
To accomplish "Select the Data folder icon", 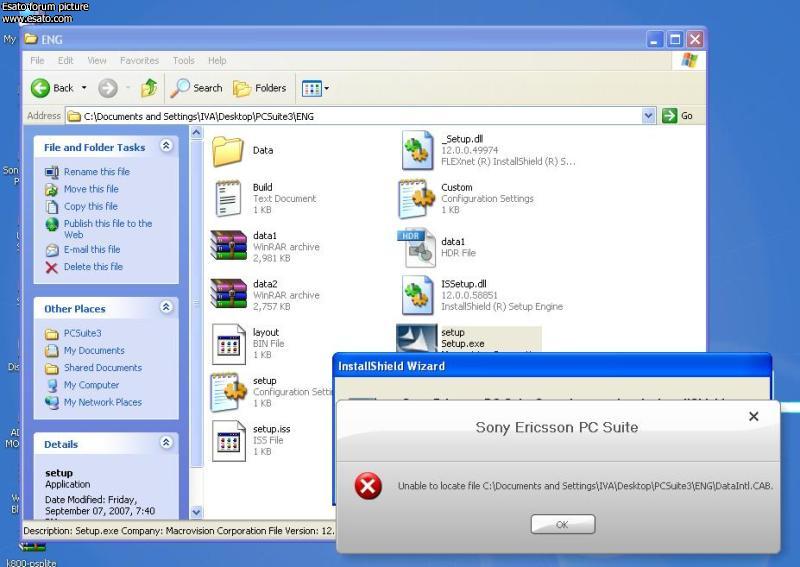I will (x=228, y=151).
